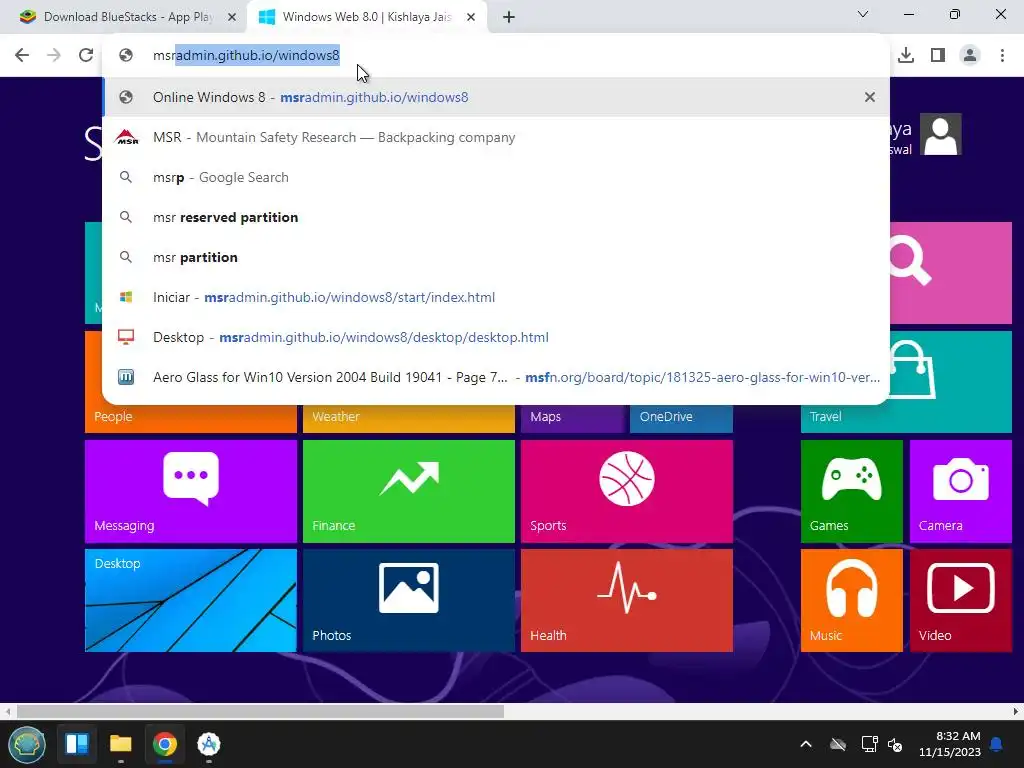This screenshot has width=1024, height=768.
Task: Open the Desktop tile
Action: (x=191, y=600)
